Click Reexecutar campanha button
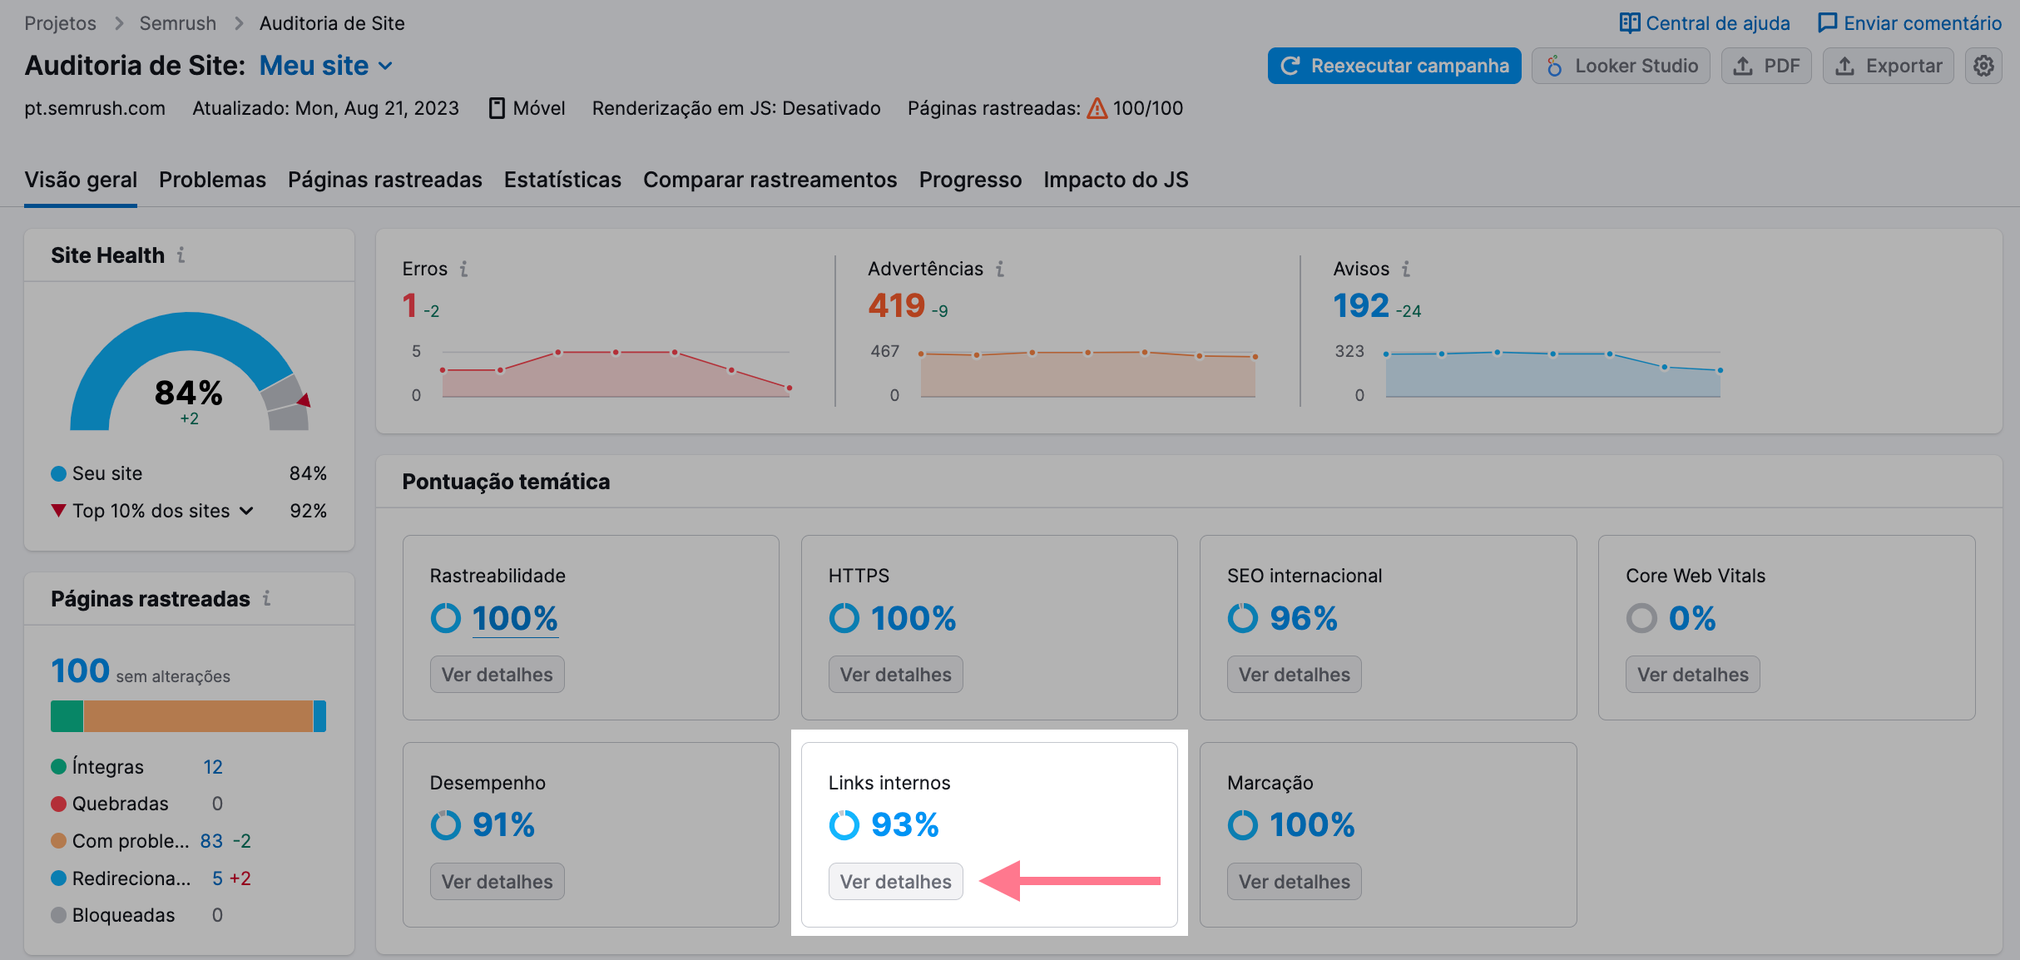 (x=1394, y=65)
